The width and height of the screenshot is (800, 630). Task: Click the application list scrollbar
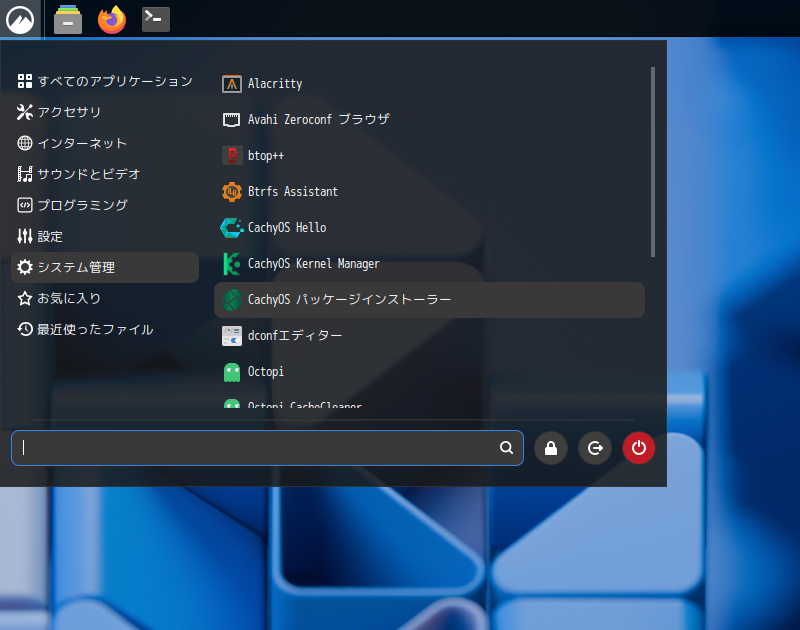tap(653, 162)
